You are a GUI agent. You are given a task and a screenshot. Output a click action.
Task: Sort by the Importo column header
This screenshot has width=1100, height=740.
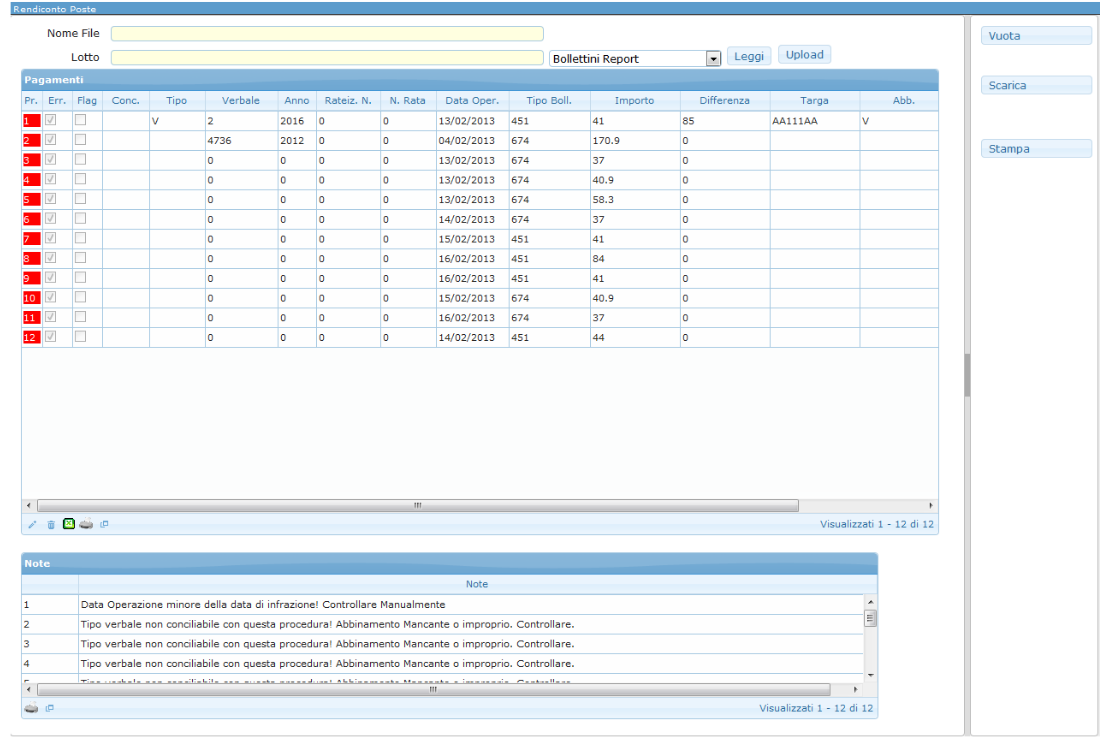pos(634,101)
